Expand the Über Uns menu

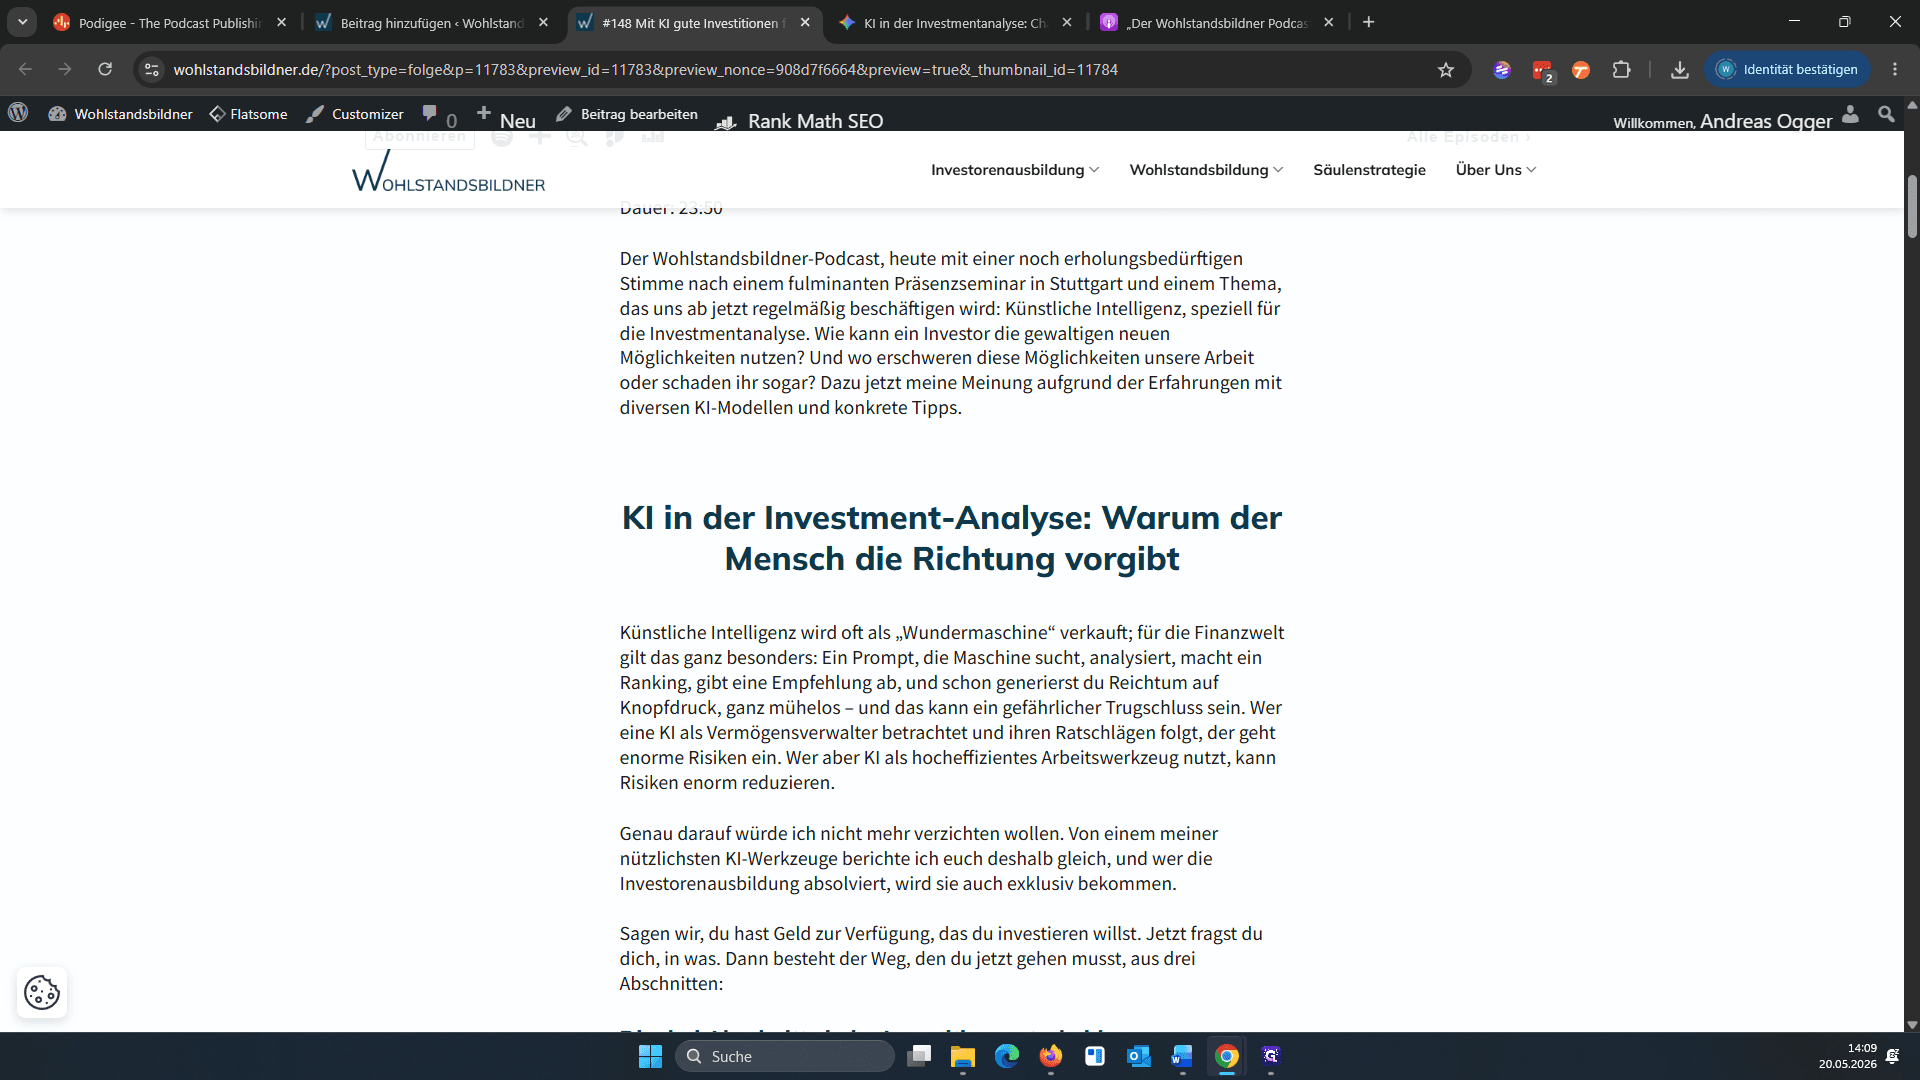pos(1495,170)
